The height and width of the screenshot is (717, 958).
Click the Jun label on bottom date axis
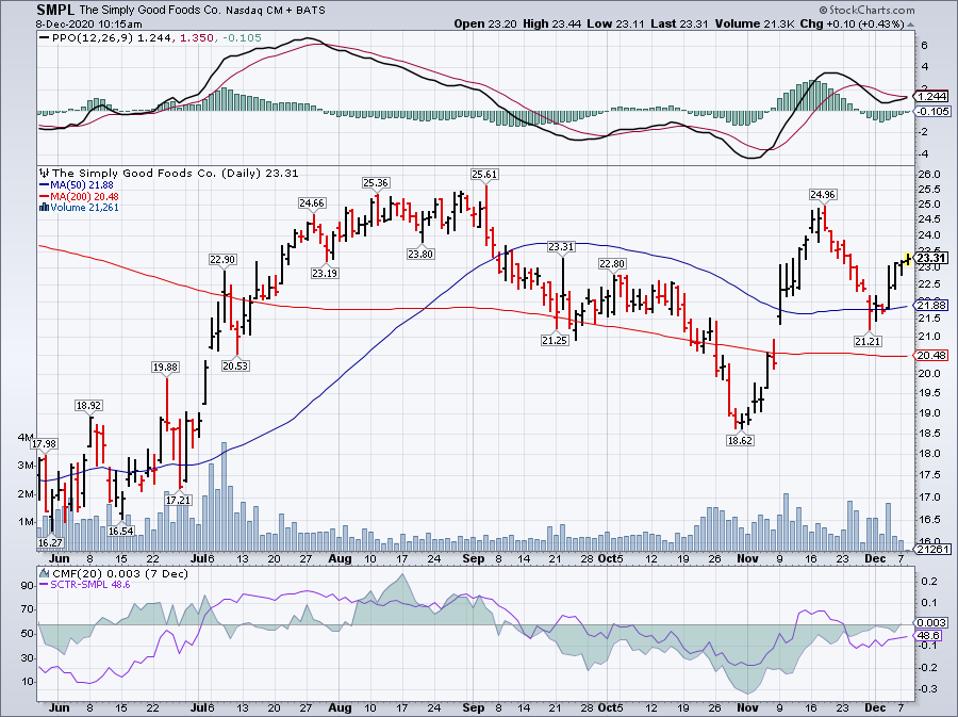(x=59, y=708)
